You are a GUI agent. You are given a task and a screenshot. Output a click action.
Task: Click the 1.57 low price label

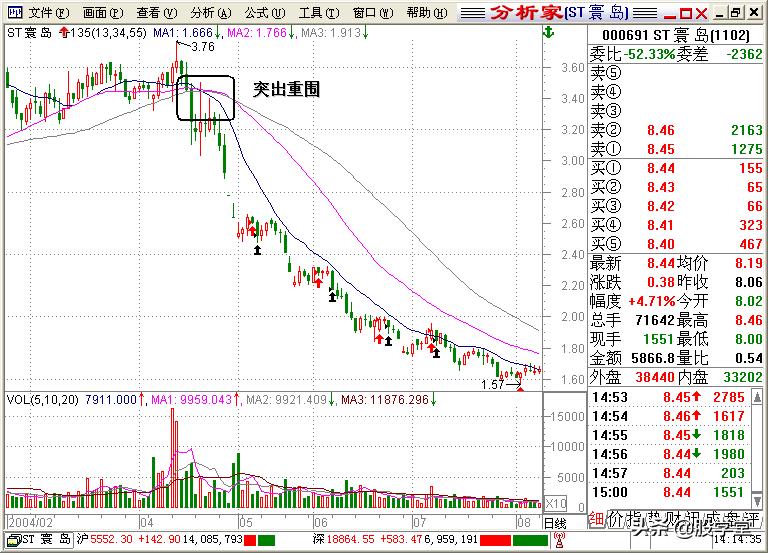tap(492, 385)
